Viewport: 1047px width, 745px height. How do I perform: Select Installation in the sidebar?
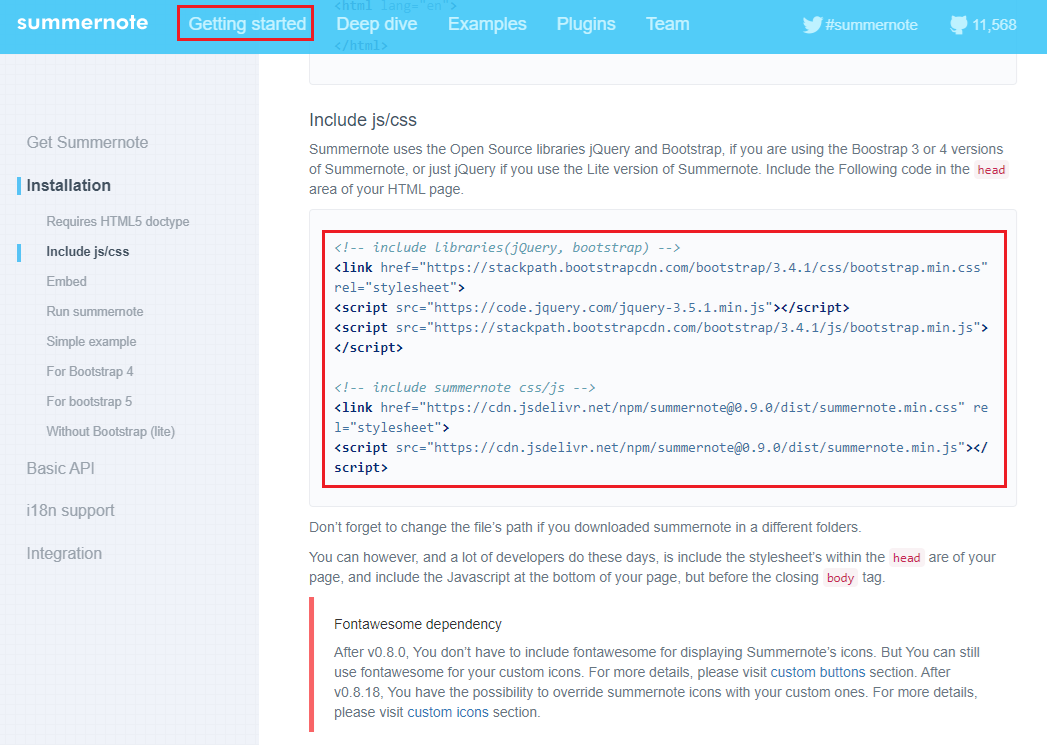(69, 186)
